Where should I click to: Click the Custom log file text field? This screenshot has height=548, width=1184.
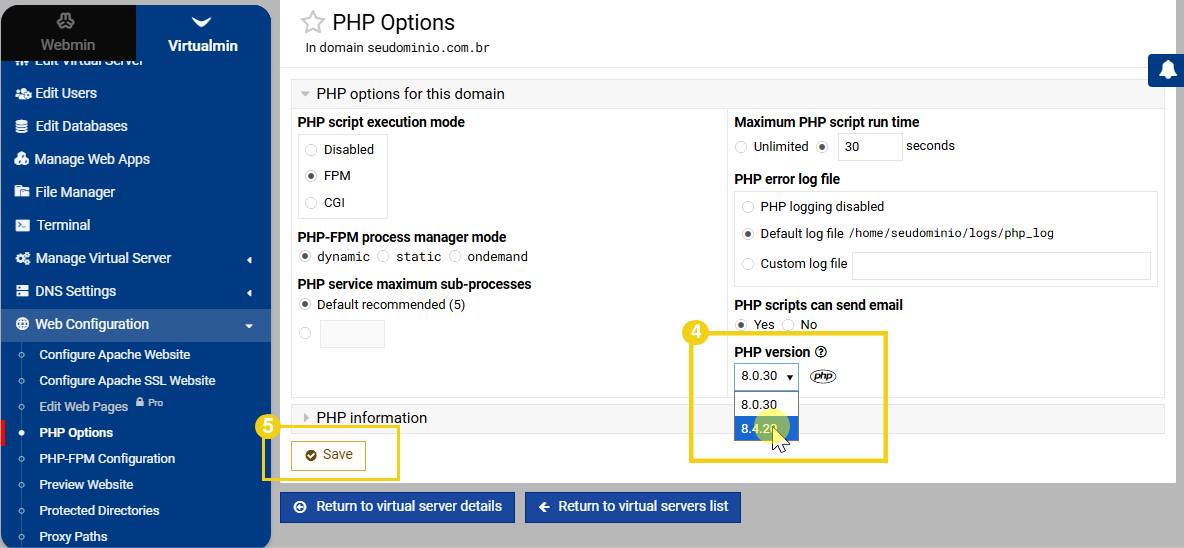tap(1001, 265)
